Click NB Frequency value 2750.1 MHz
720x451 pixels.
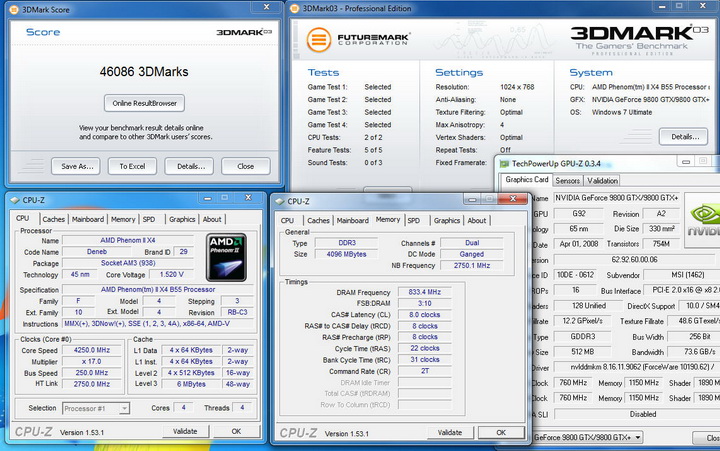pyautogui.click(x=472, y=265)
